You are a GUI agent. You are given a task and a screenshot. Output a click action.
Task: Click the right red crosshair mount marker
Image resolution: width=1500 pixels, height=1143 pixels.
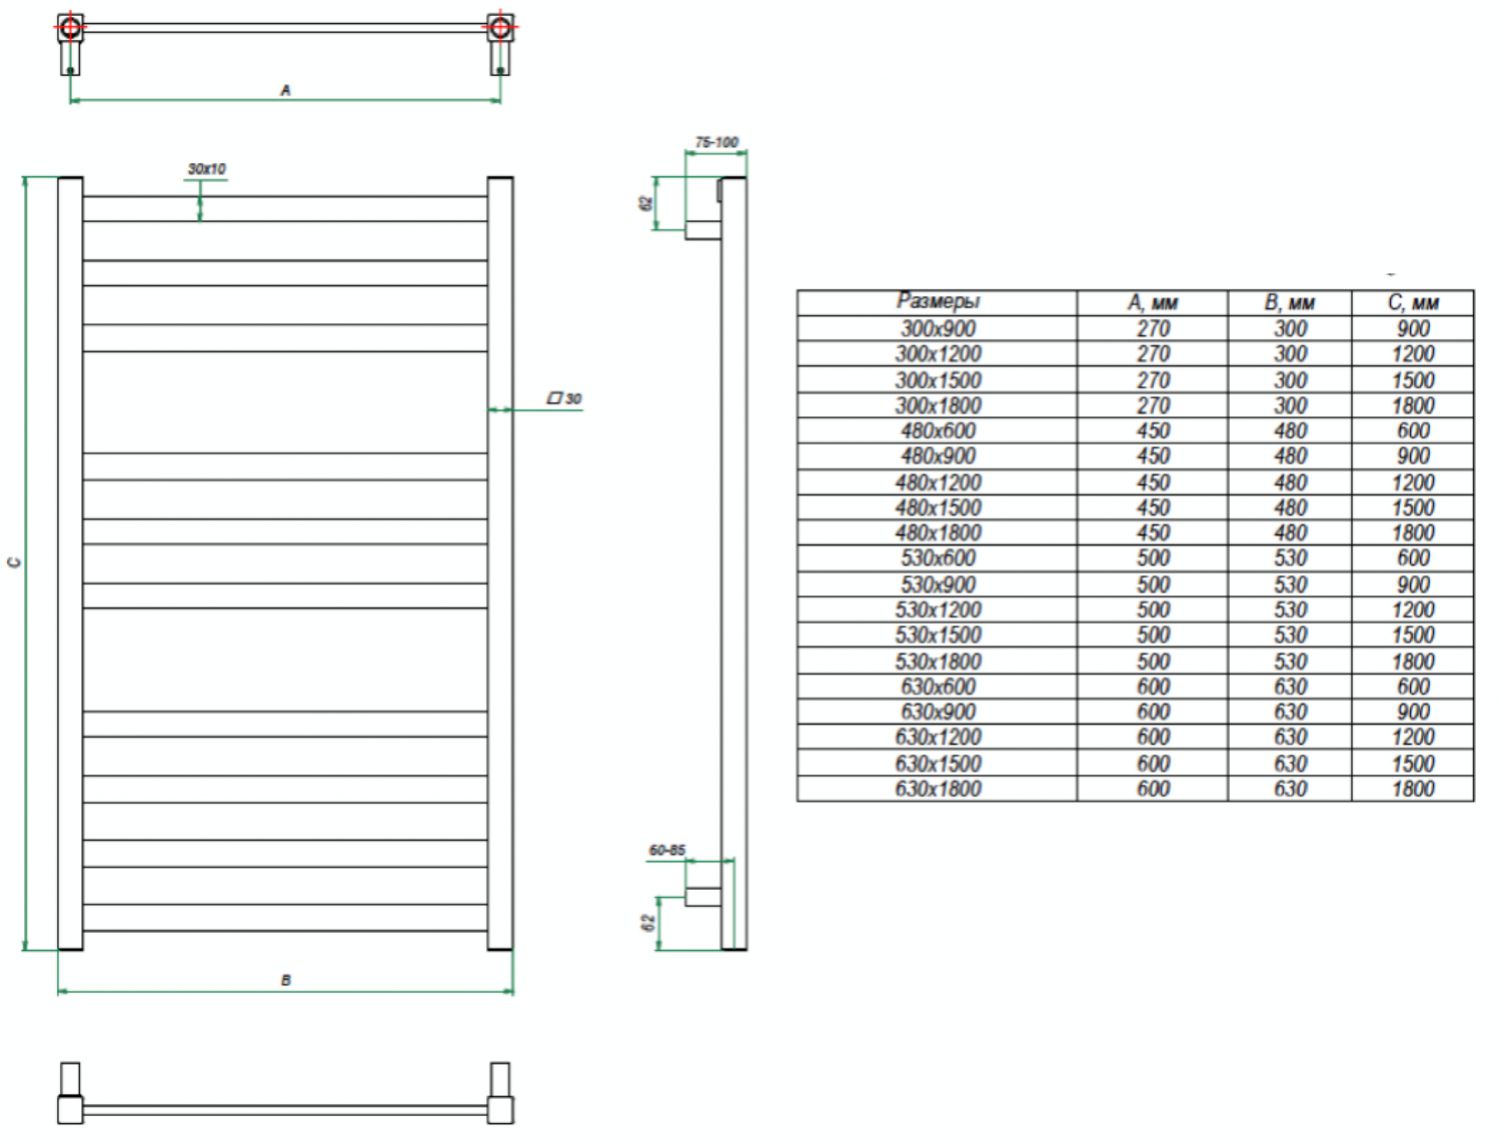coord(500,27)
